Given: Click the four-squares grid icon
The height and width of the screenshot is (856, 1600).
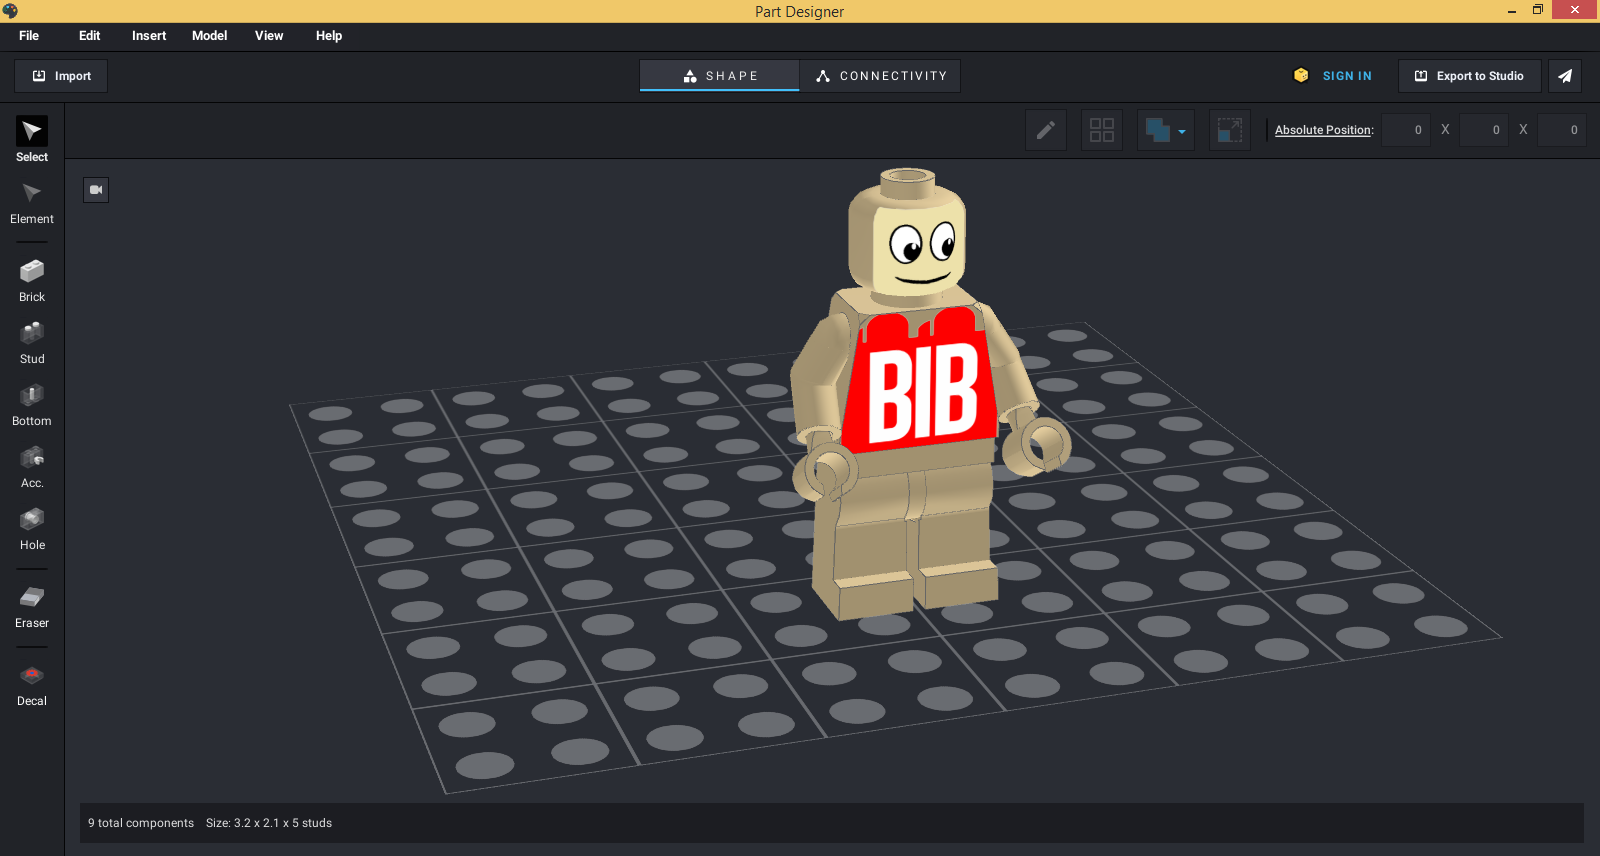Looking at the screenshot, I should click(x=1102, y=130).
